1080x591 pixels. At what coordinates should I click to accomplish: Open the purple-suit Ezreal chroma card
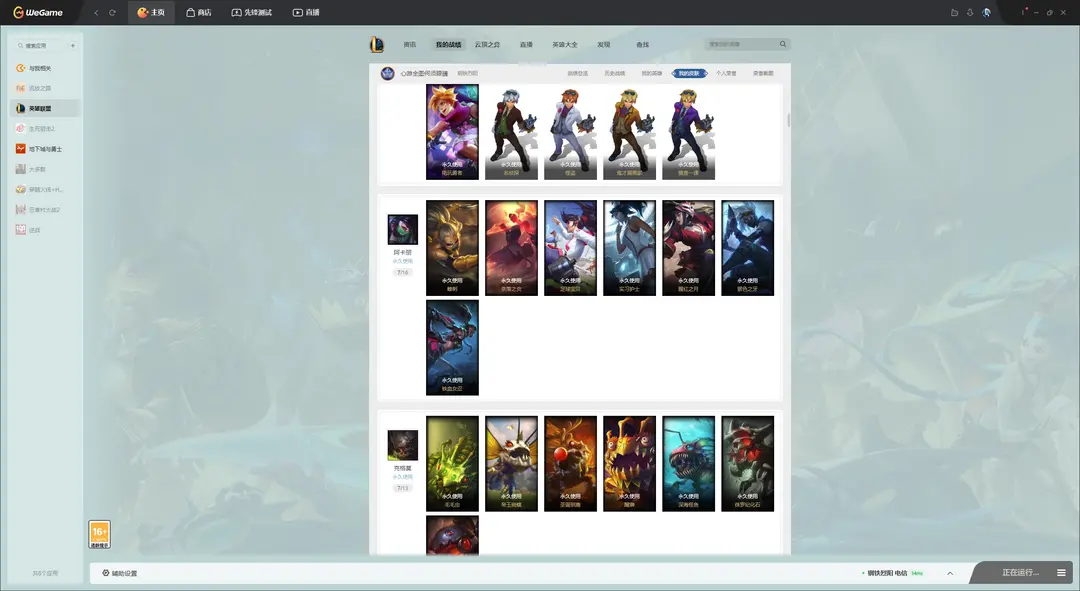(689, 132)
